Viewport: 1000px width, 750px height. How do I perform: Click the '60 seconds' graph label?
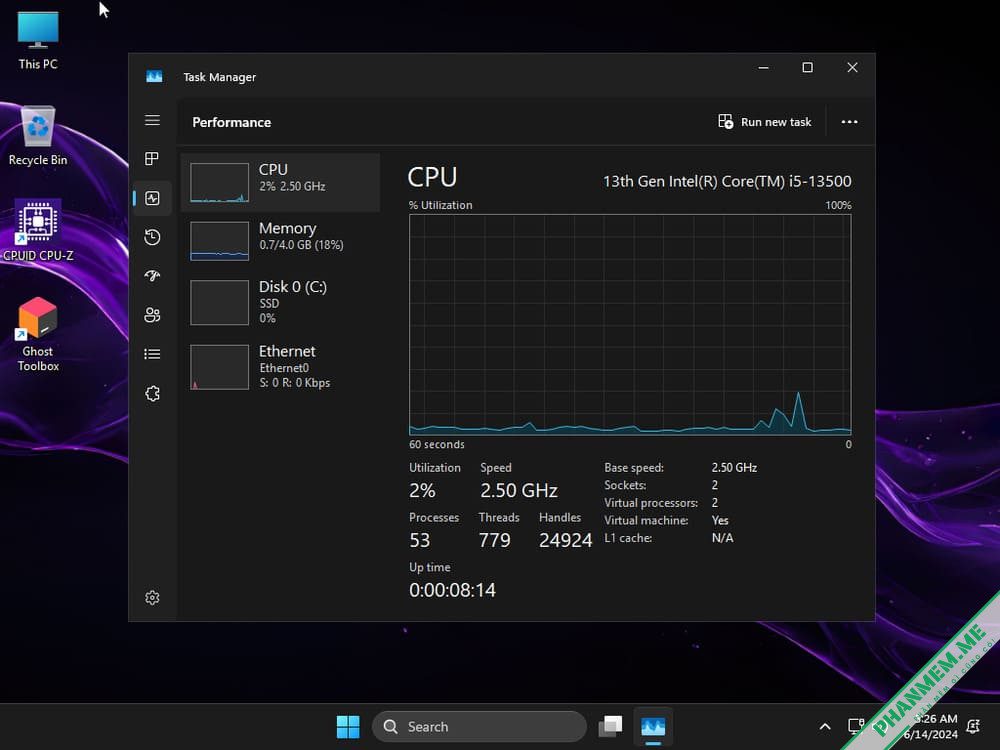click(x=437, y=445)
